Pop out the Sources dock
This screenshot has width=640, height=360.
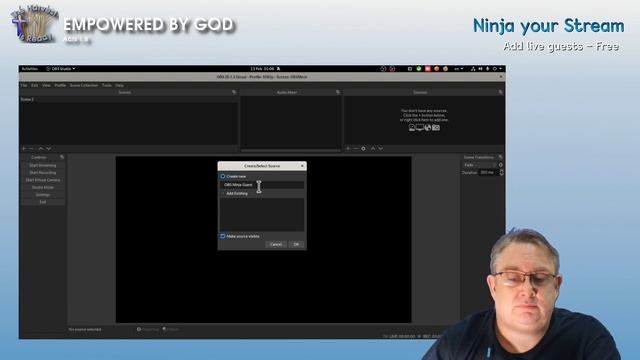pos(500,92)
